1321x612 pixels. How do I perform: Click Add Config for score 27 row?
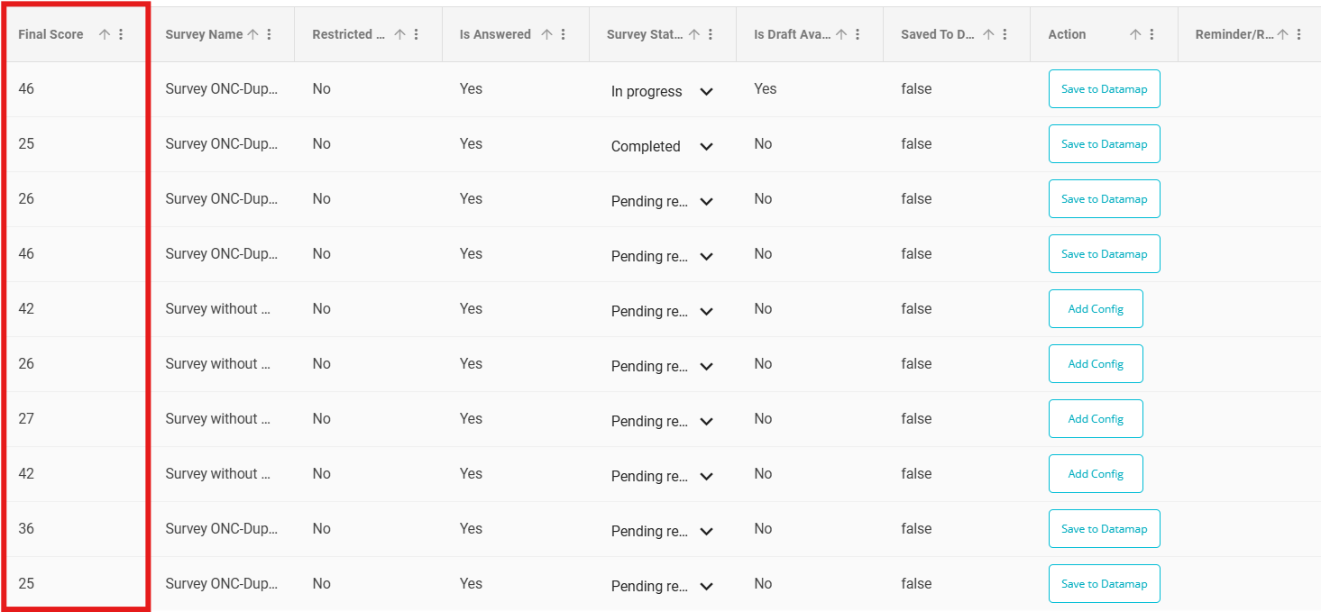coord(1095,419)
